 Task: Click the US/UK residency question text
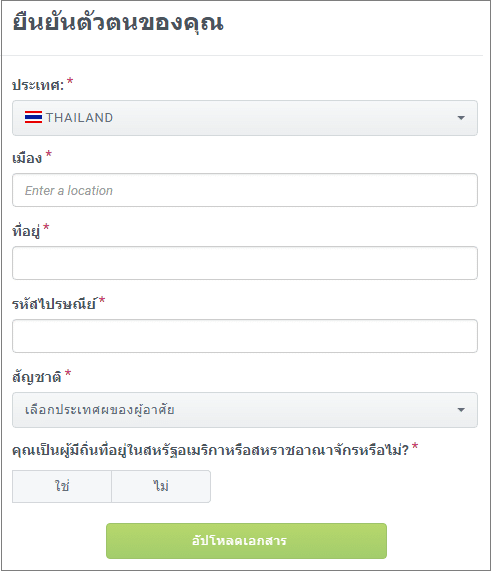(x=210, y=451)
